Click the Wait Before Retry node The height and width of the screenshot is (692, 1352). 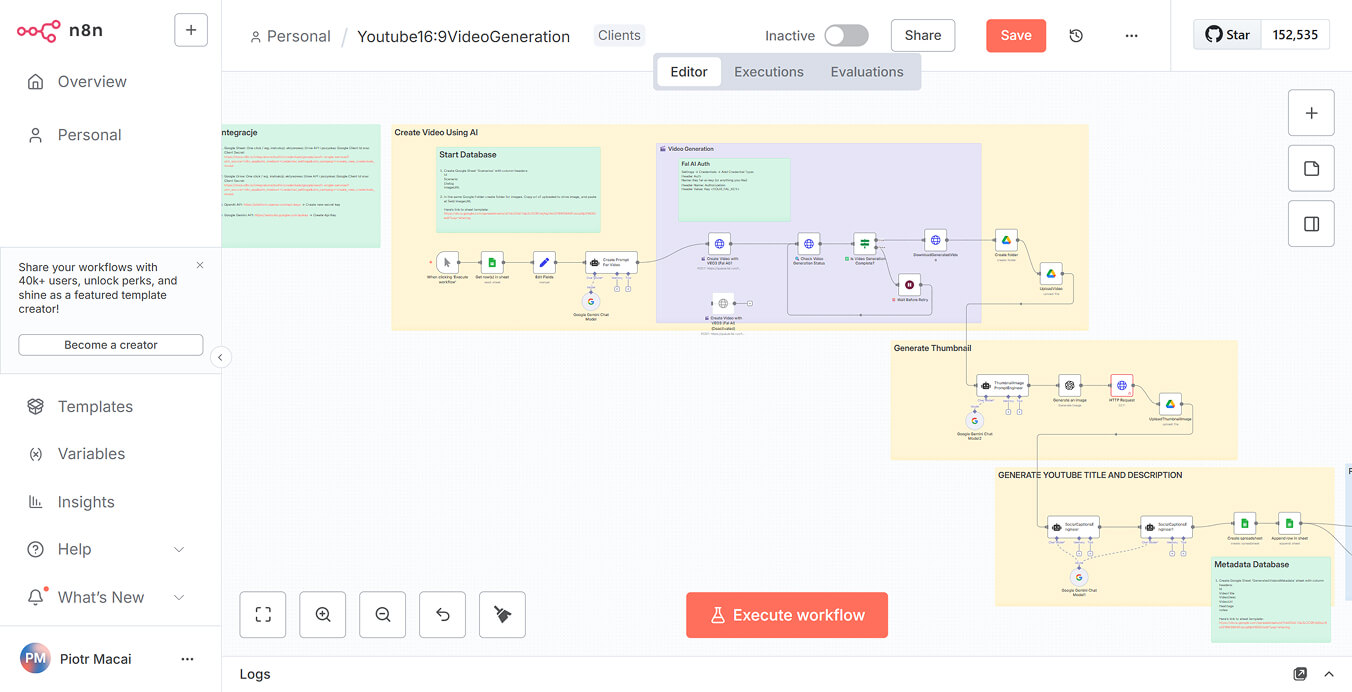[x=909, y=284]
